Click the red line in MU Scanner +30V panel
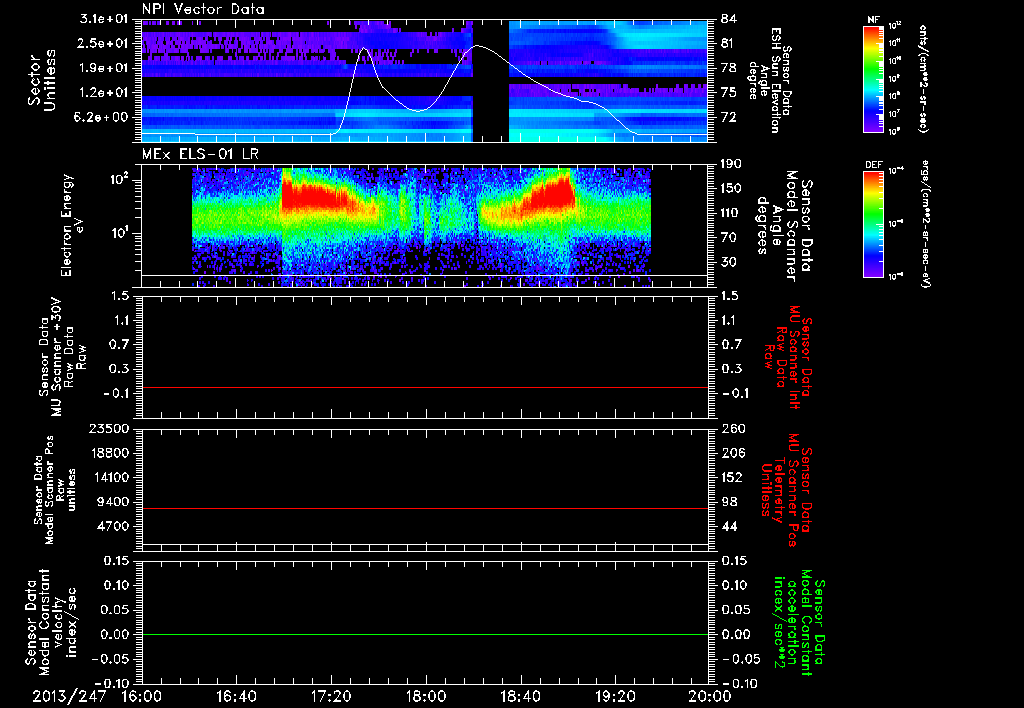The image size is (1024, 708). (x=425, y=387)
